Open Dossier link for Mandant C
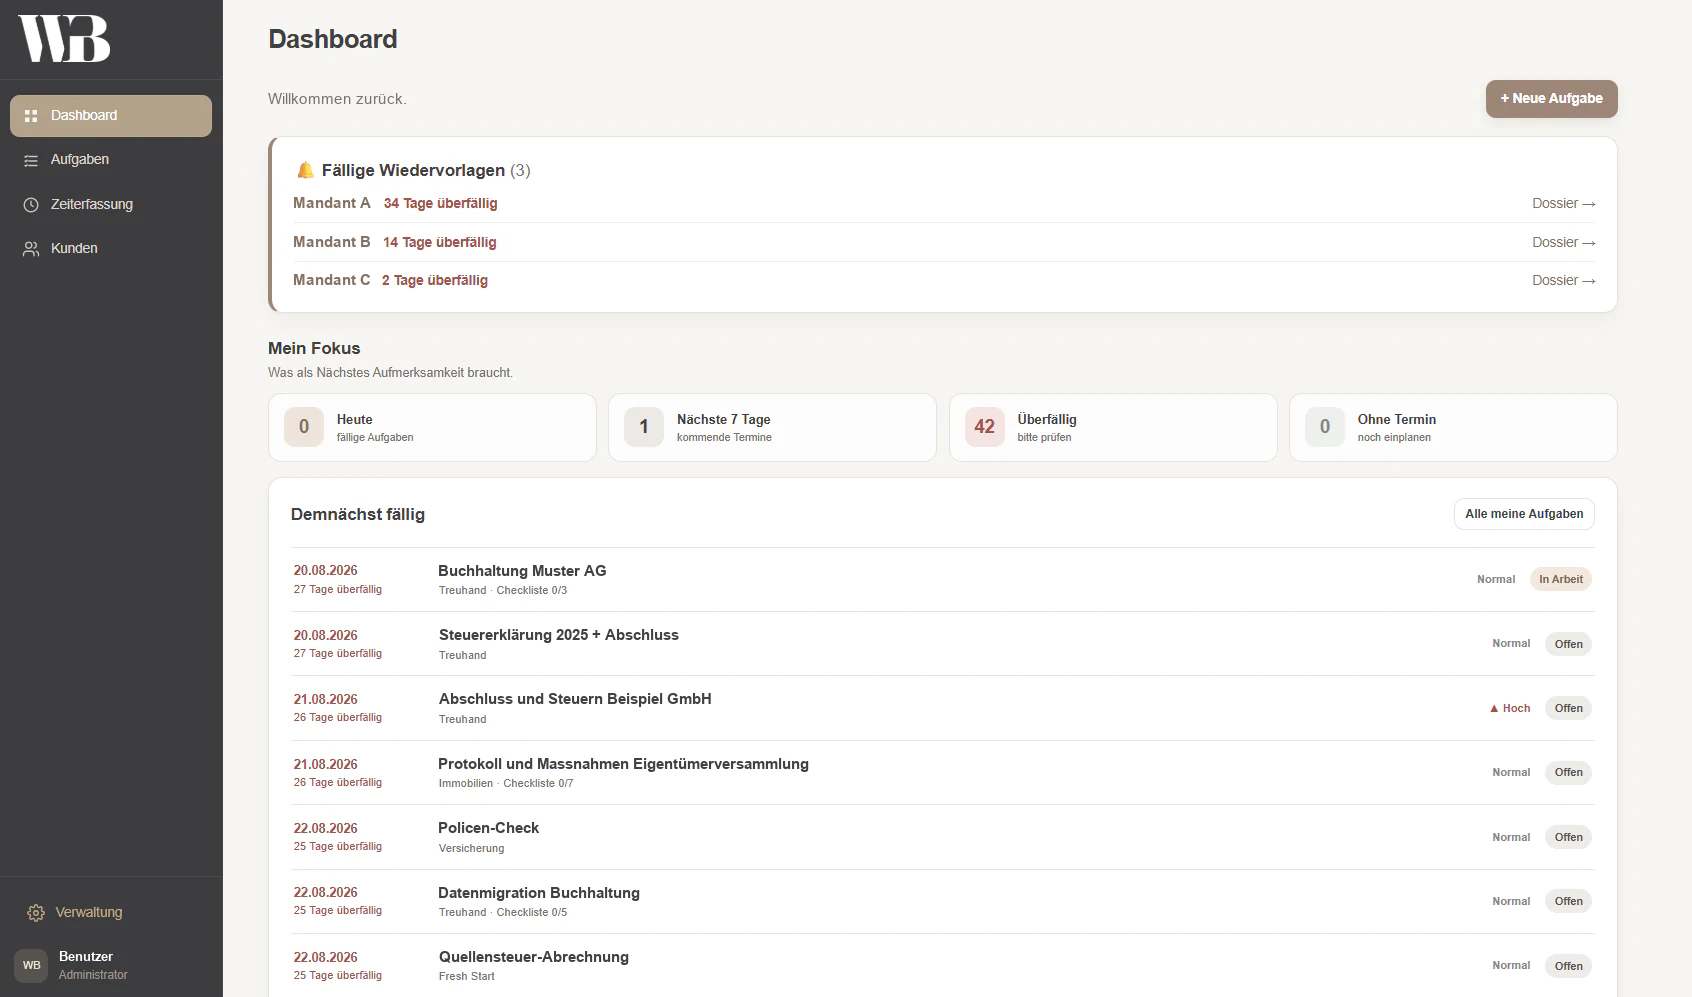 click(x=1563, y=281)
